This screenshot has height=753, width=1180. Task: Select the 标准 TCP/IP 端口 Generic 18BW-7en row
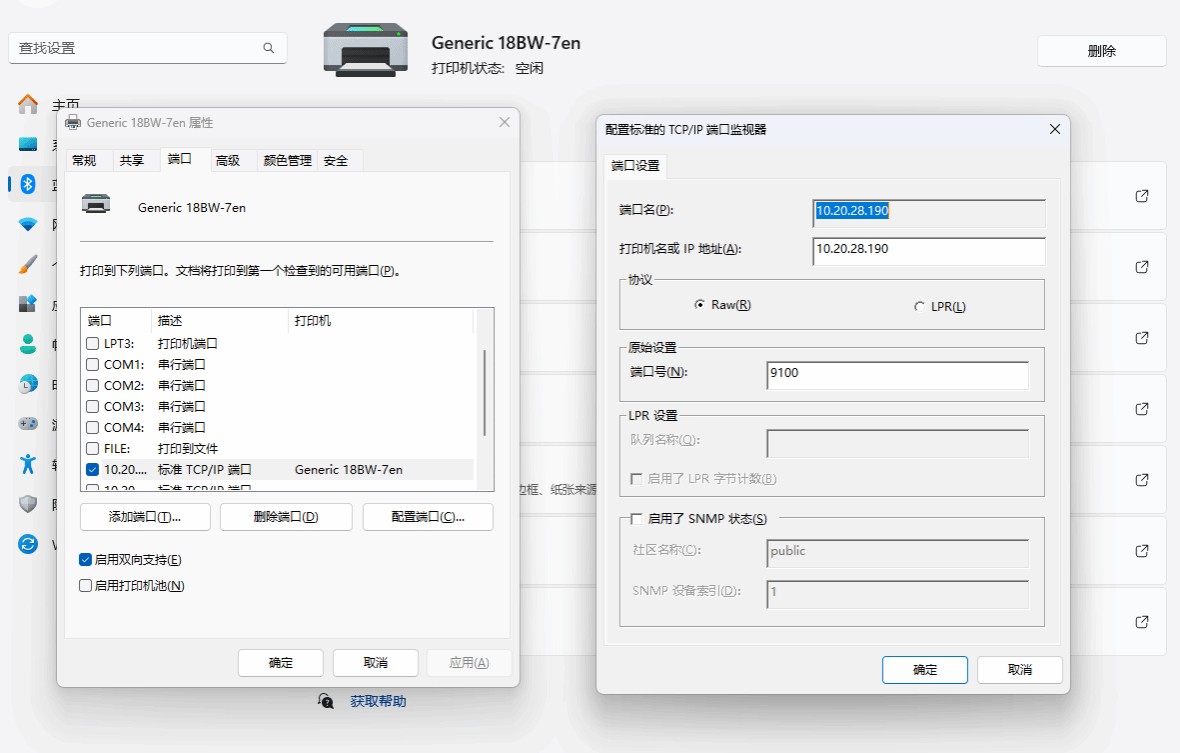point(278,469)
